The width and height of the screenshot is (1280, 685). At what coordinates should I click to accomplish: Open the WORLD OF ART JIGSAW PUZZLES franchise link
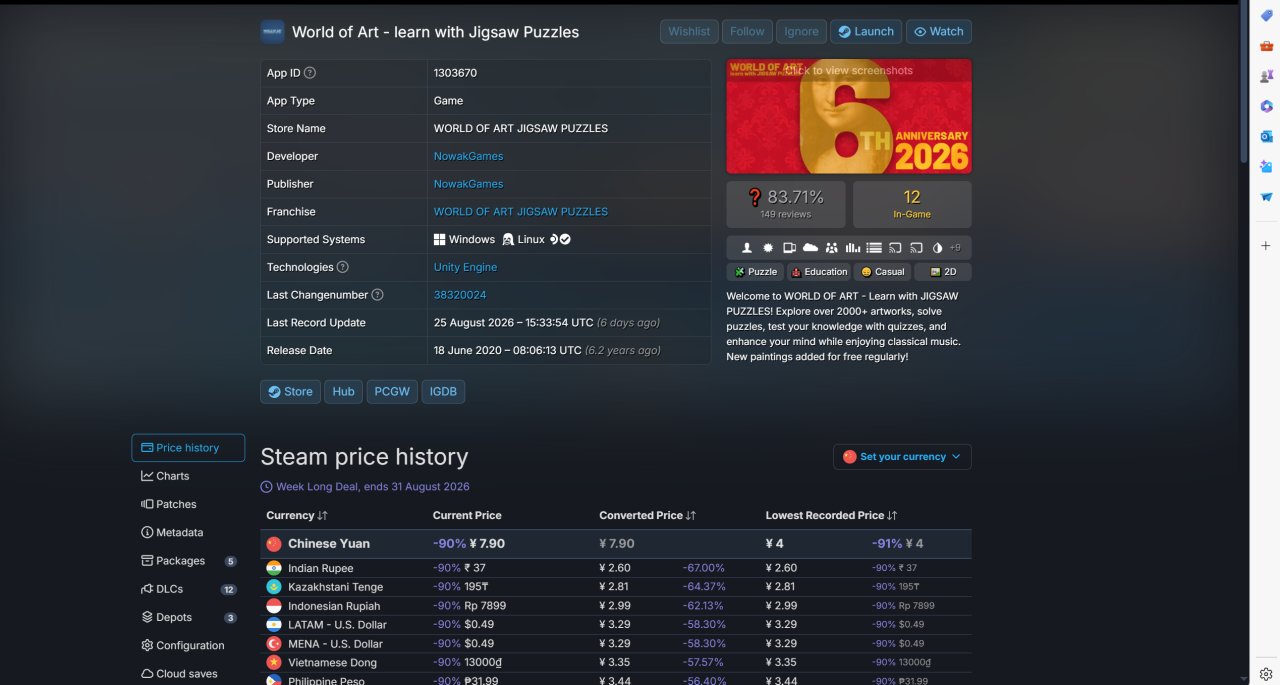tap(520, 212)
